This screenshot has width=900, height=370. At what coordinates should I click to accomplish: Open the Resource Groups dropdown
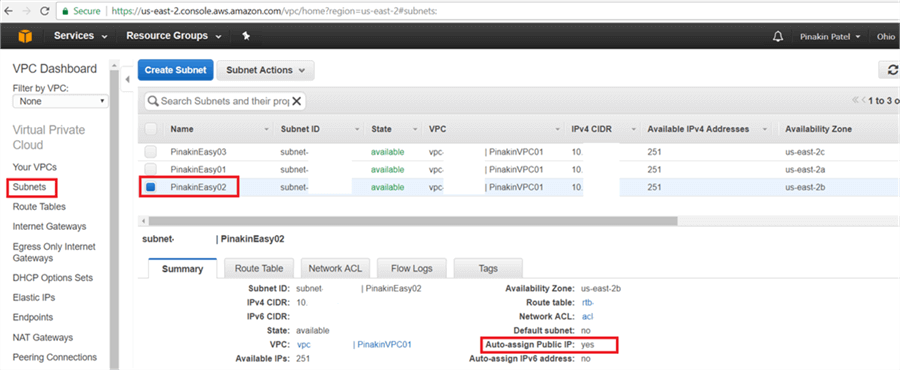(174, 36)
